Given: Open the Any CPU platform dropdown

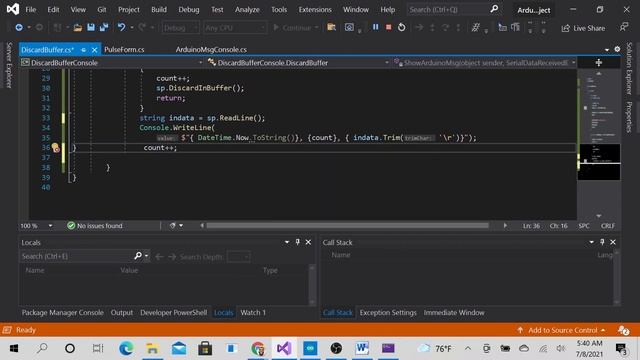Looking at the screenshot, I should tap(234, 28).
